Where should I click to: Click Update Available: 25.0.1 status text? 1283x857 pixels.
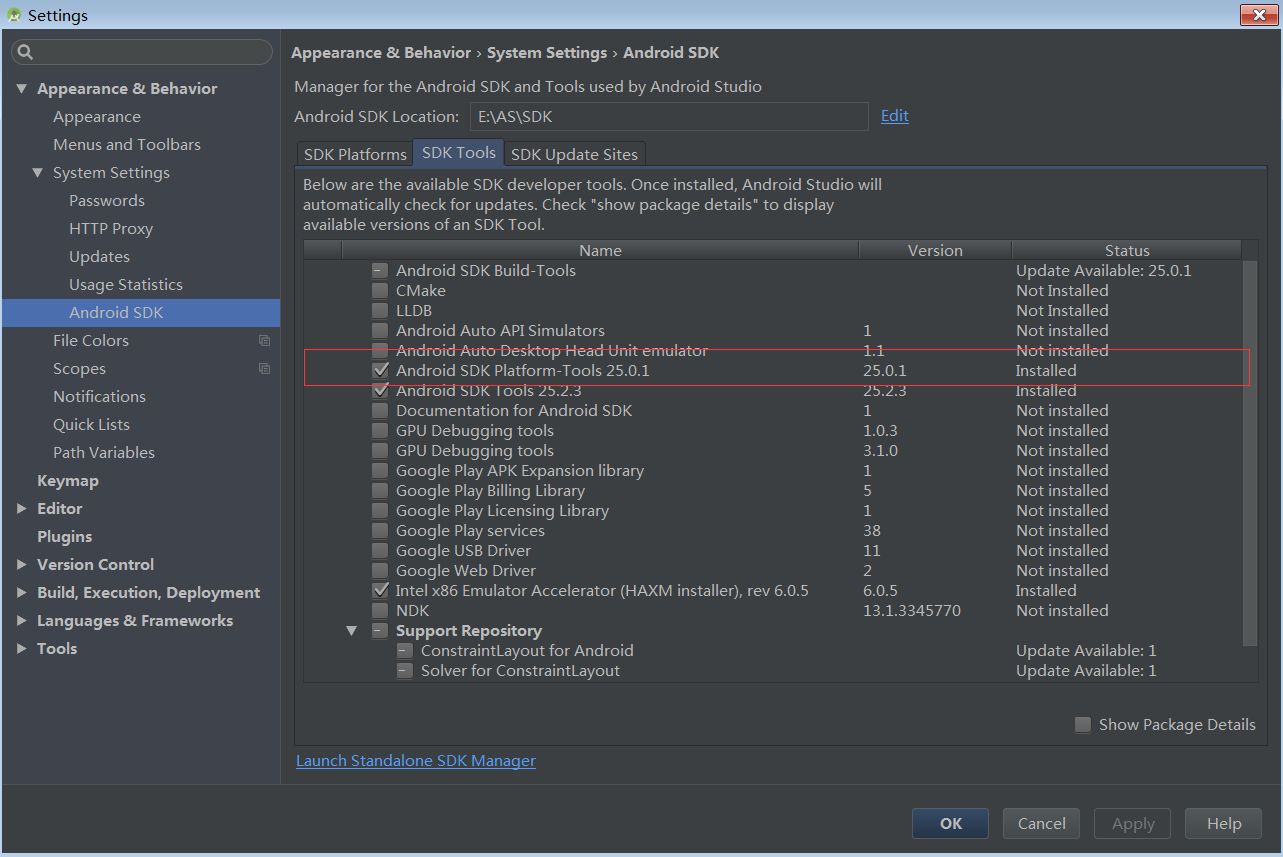click(x=1104, y=271)
